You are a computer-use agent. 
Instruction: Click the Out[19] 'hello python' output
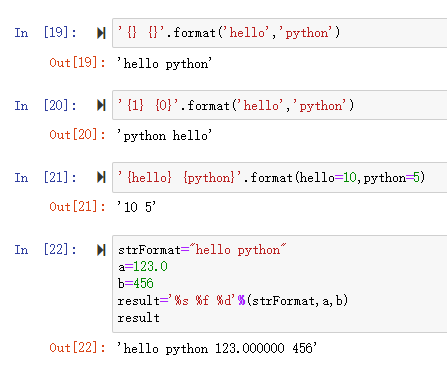164,63
